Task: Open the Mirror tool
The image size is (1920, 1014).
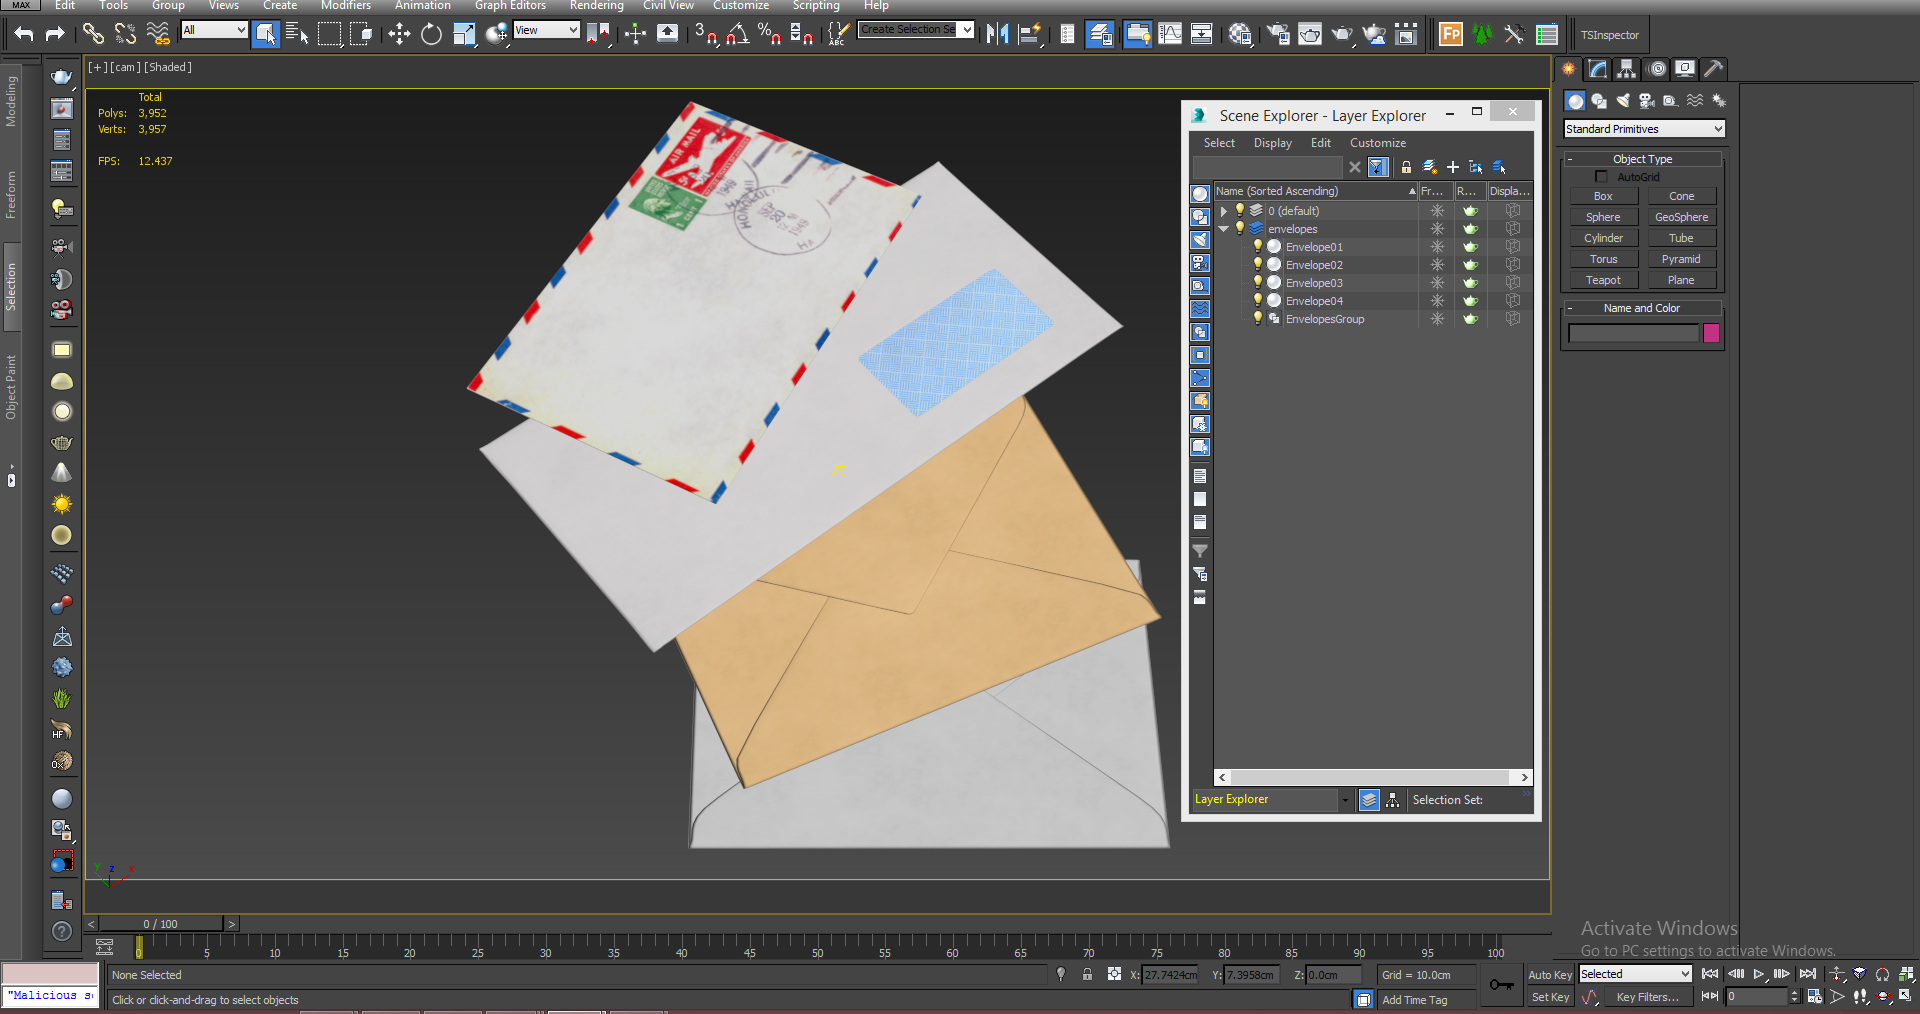Action: tap(997, 33)
